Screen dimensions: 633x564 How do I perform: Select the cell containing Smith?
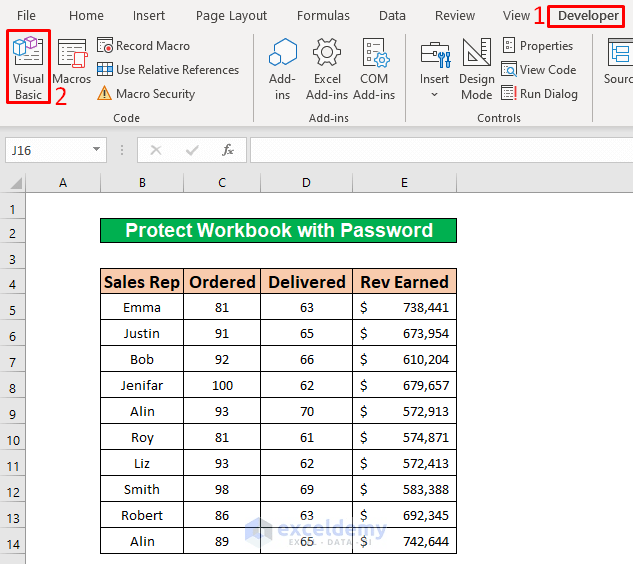click(x=142, y=489)
